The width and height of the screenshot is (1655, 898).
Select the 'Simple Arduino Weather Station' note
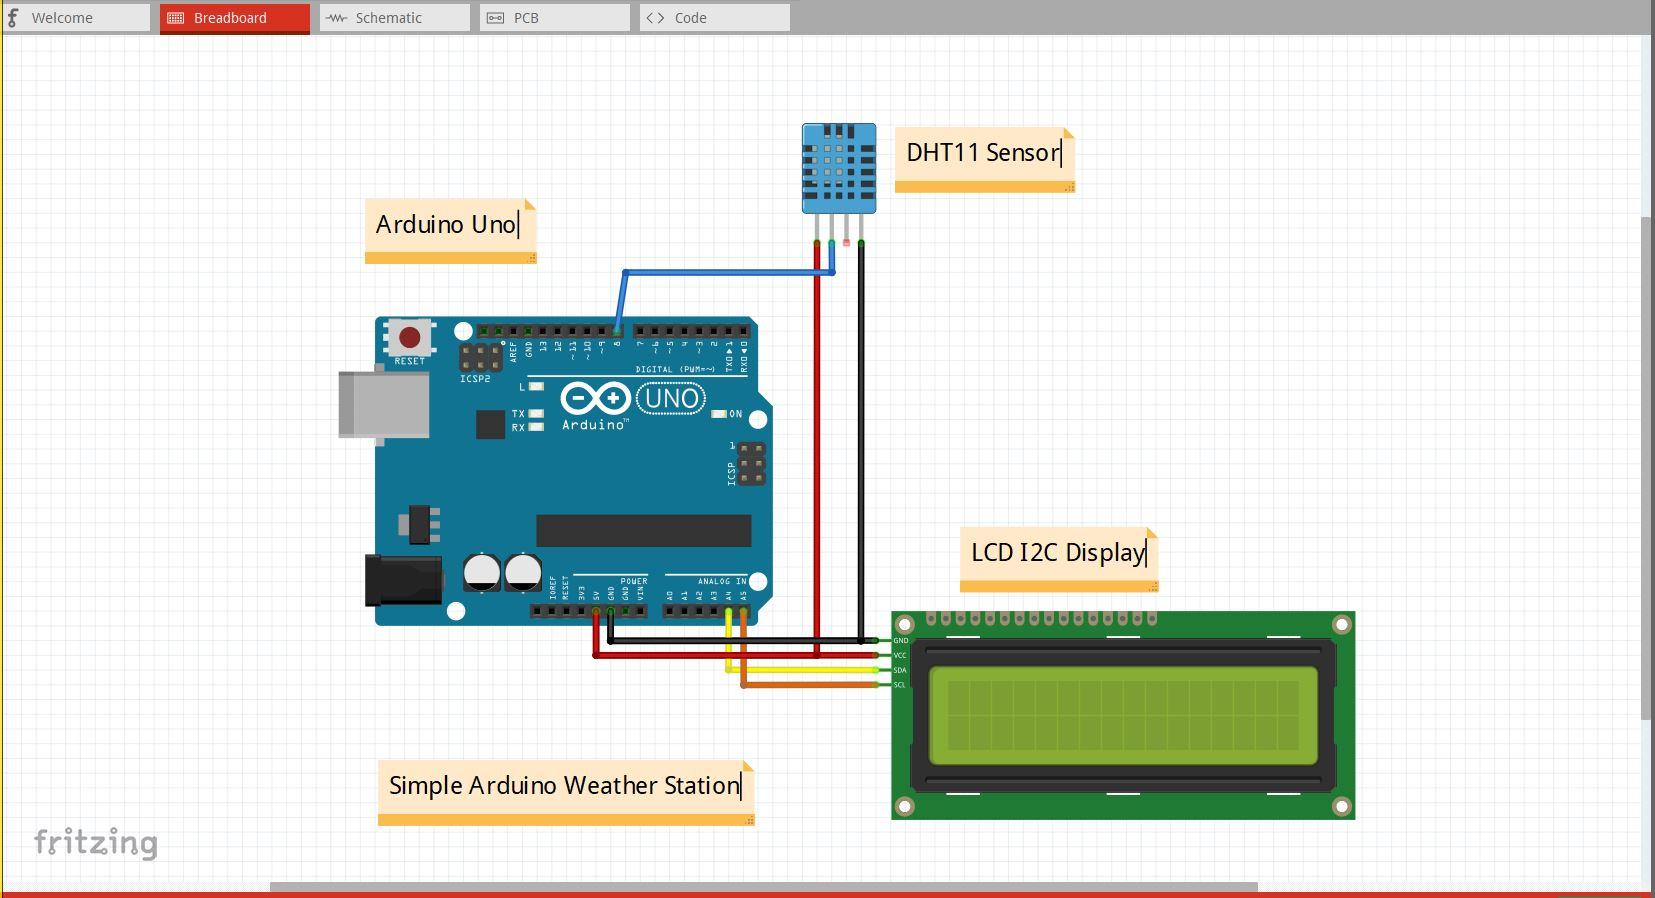click(566, 792)
